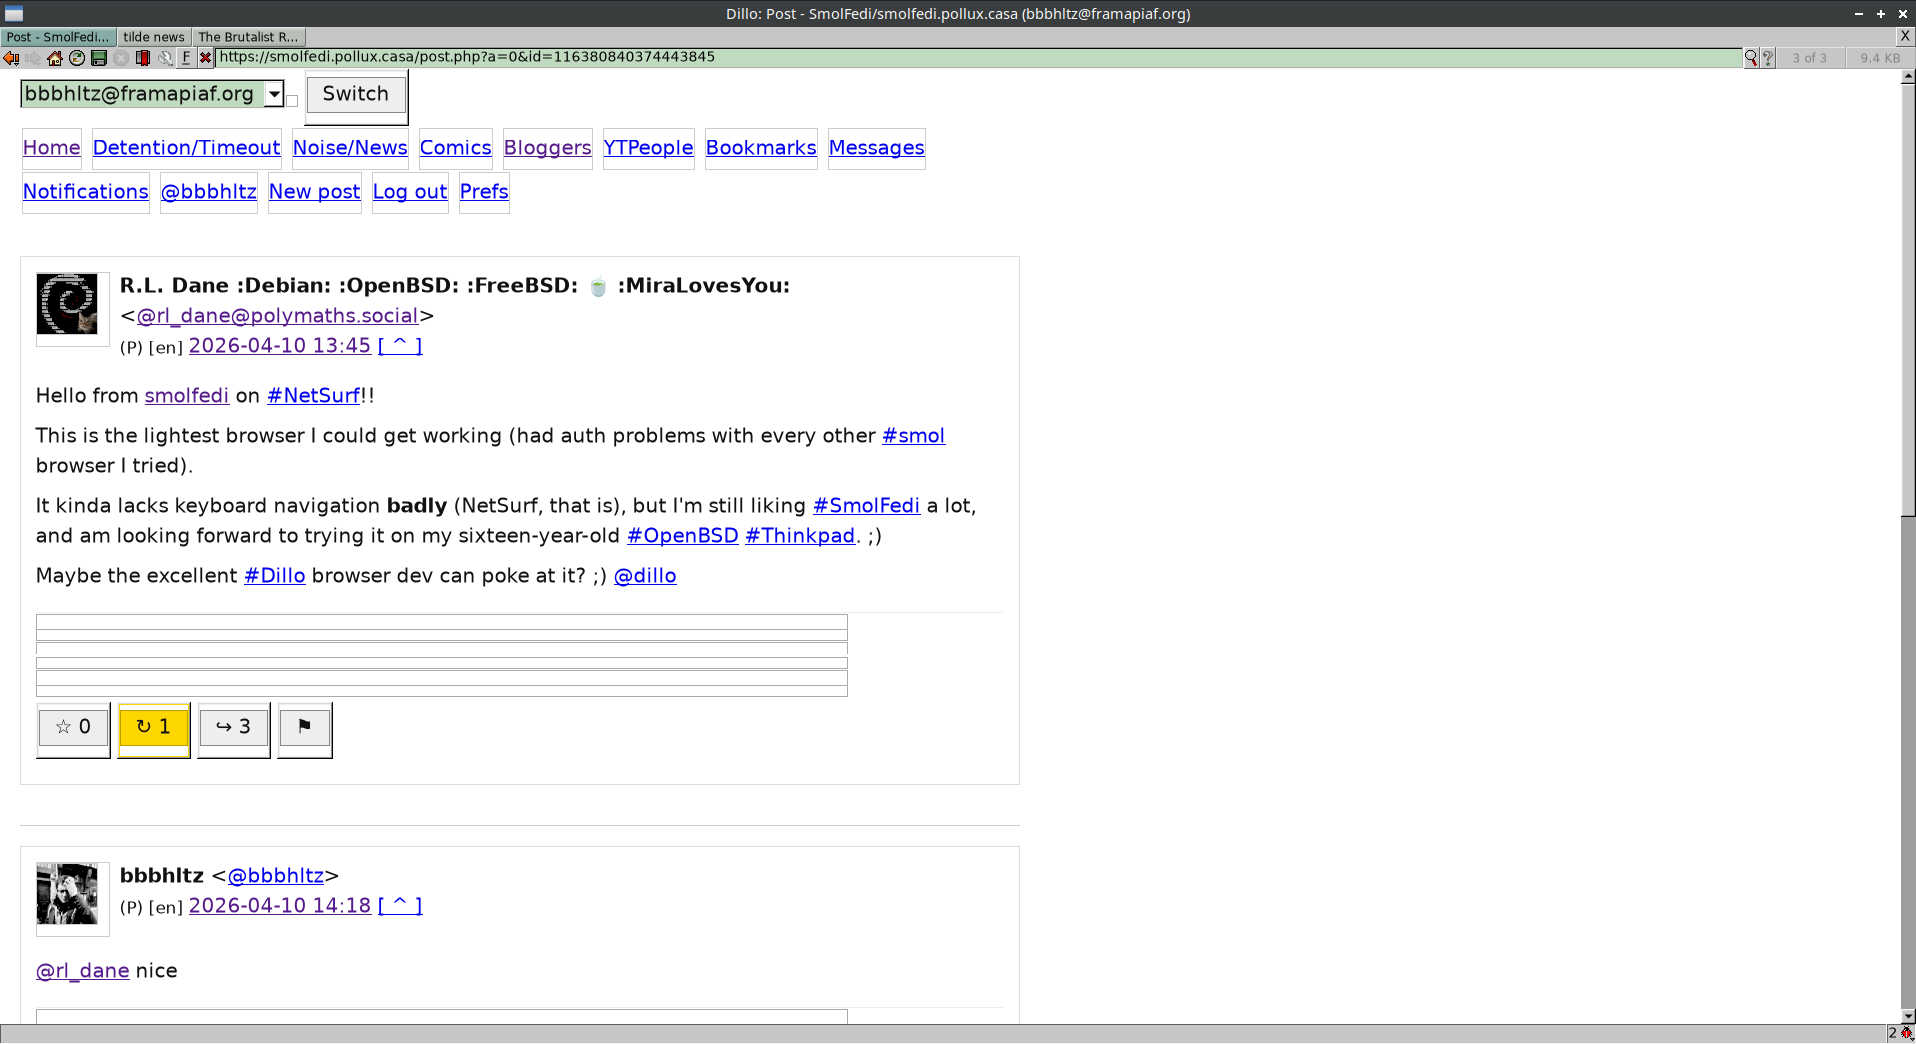Open the Comics list
1916x1044 pixels.
[456, 148]
